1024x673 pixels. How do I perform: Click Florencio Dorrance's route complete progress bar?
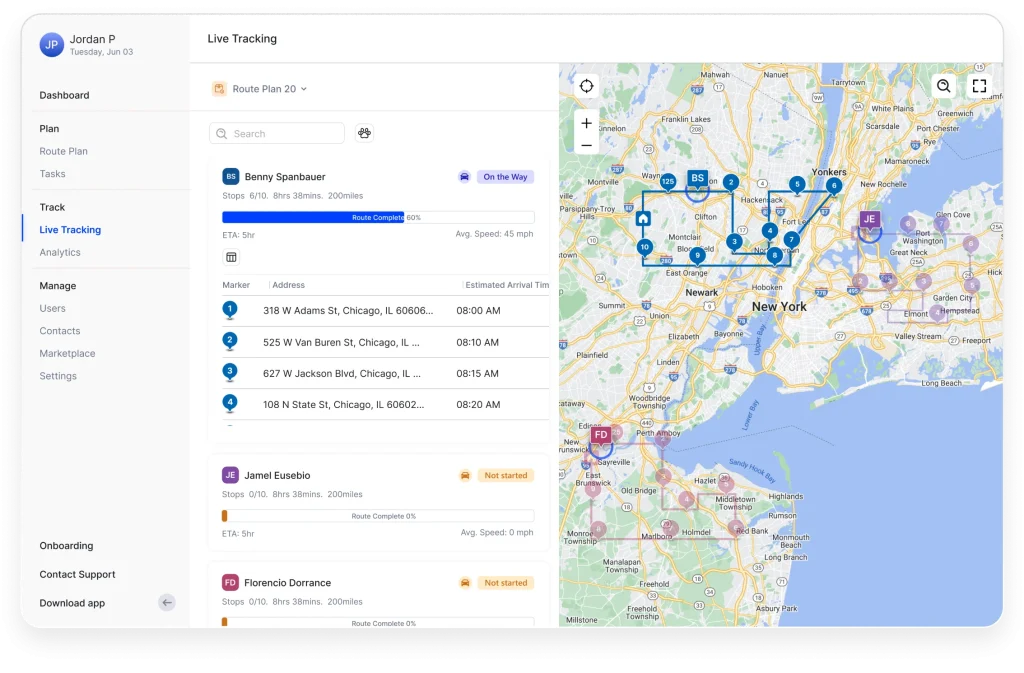[378, 623]
